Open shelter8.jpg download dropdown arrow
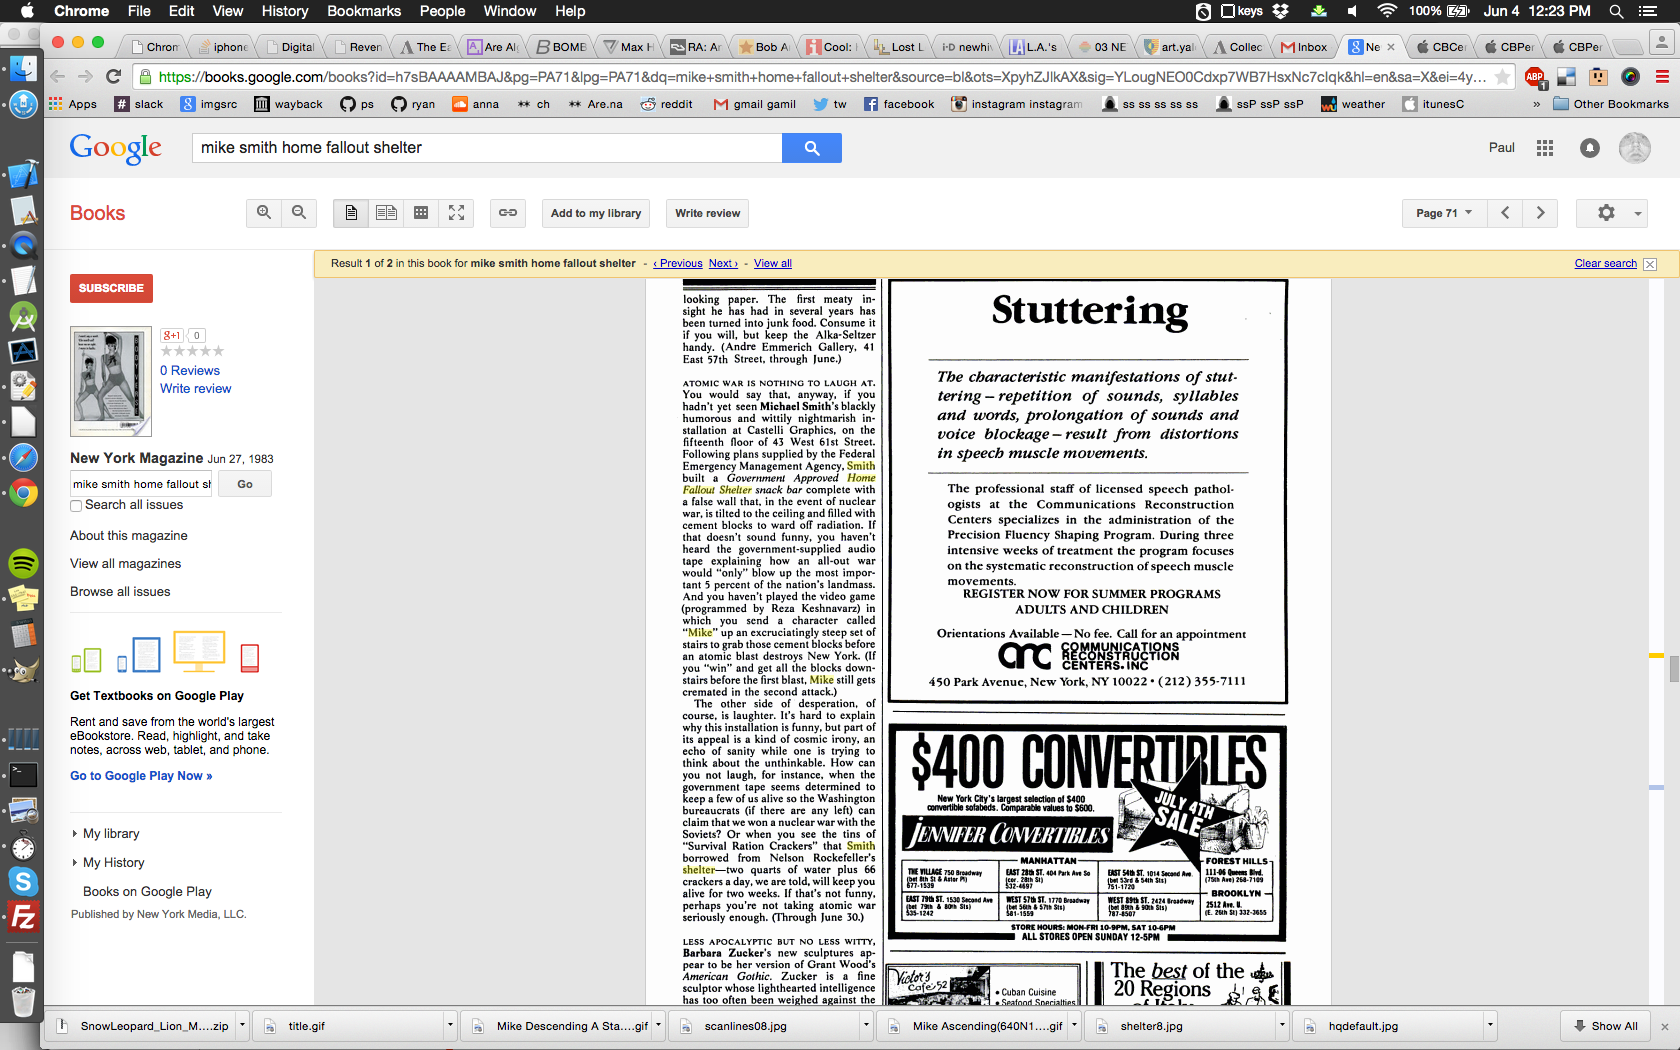 point(1282,1025)
